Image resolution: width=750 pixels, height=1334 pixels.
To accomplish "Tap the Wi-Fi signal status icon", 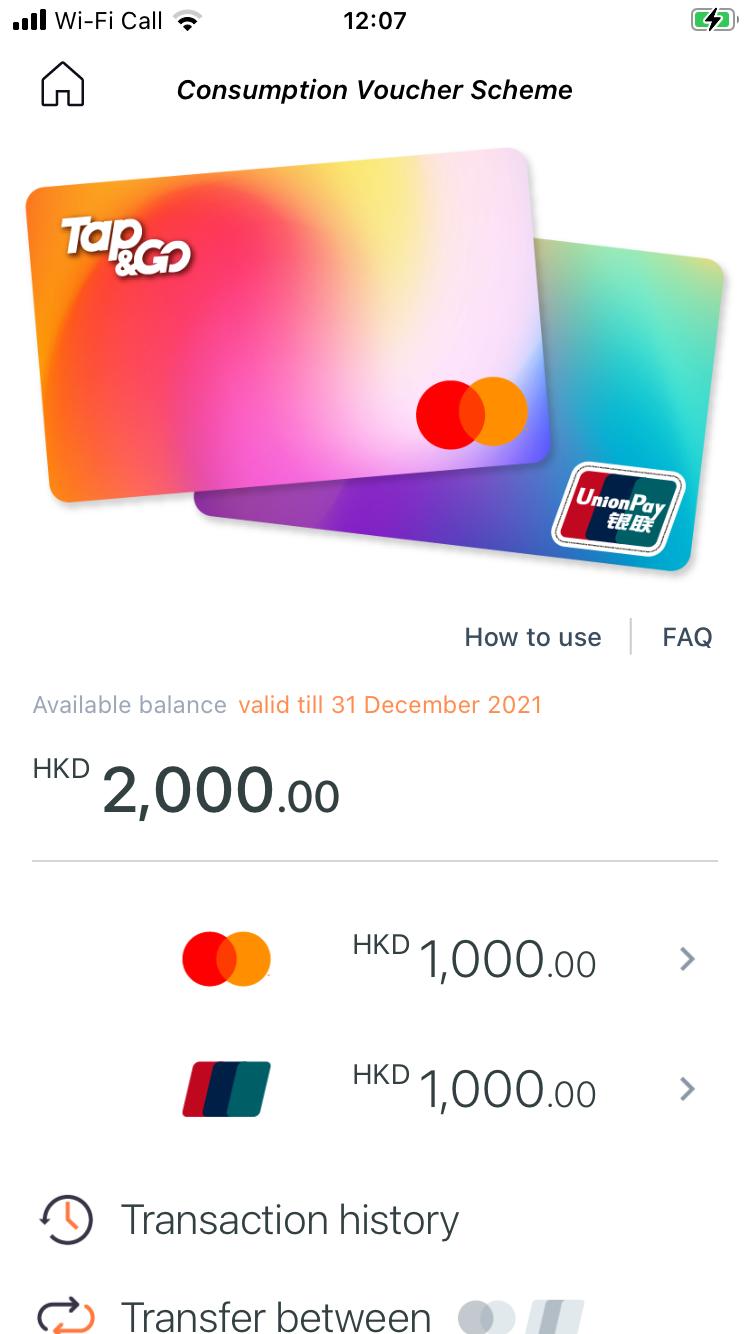I will (186, 20).
